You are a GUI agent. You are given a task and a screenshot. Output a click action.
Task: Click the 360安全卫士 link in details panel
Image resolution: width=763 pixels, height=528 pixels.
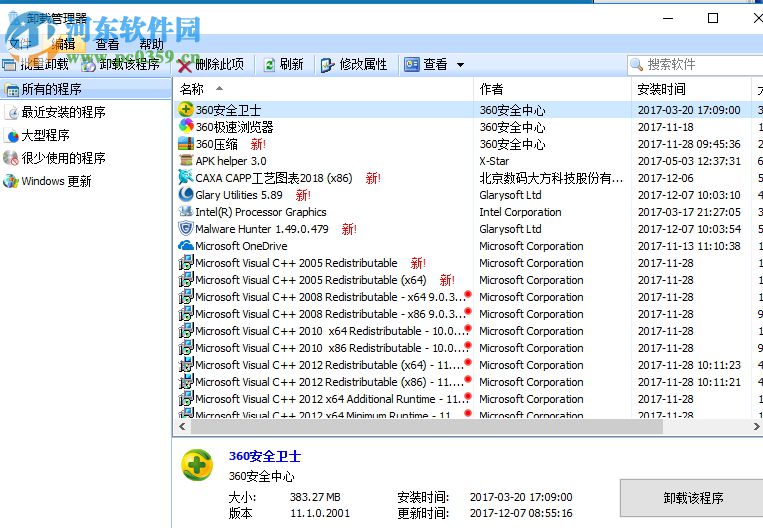(265, 456)
